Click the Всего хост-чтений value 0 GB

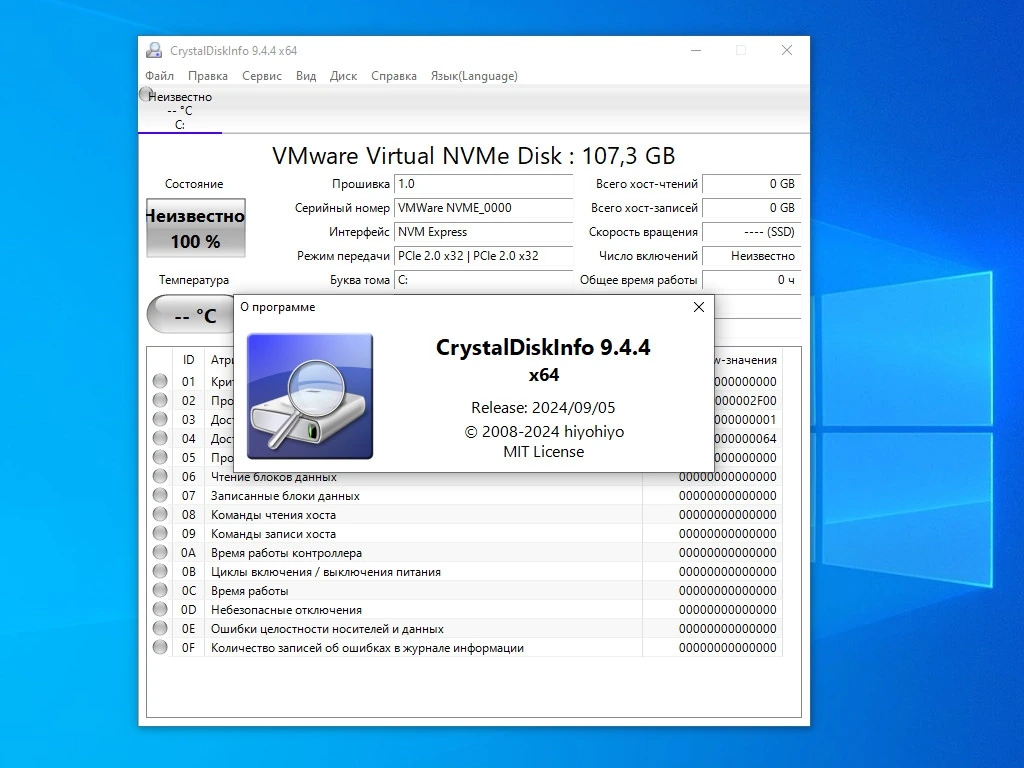[751, 184]
